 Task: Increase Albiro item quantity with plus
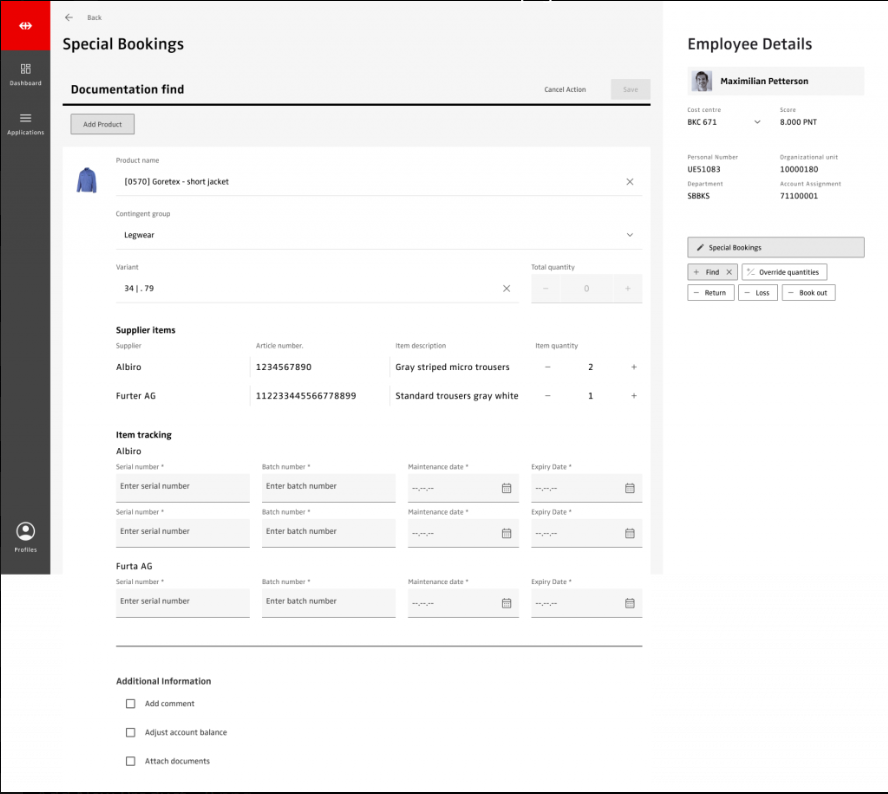[633, 367]
